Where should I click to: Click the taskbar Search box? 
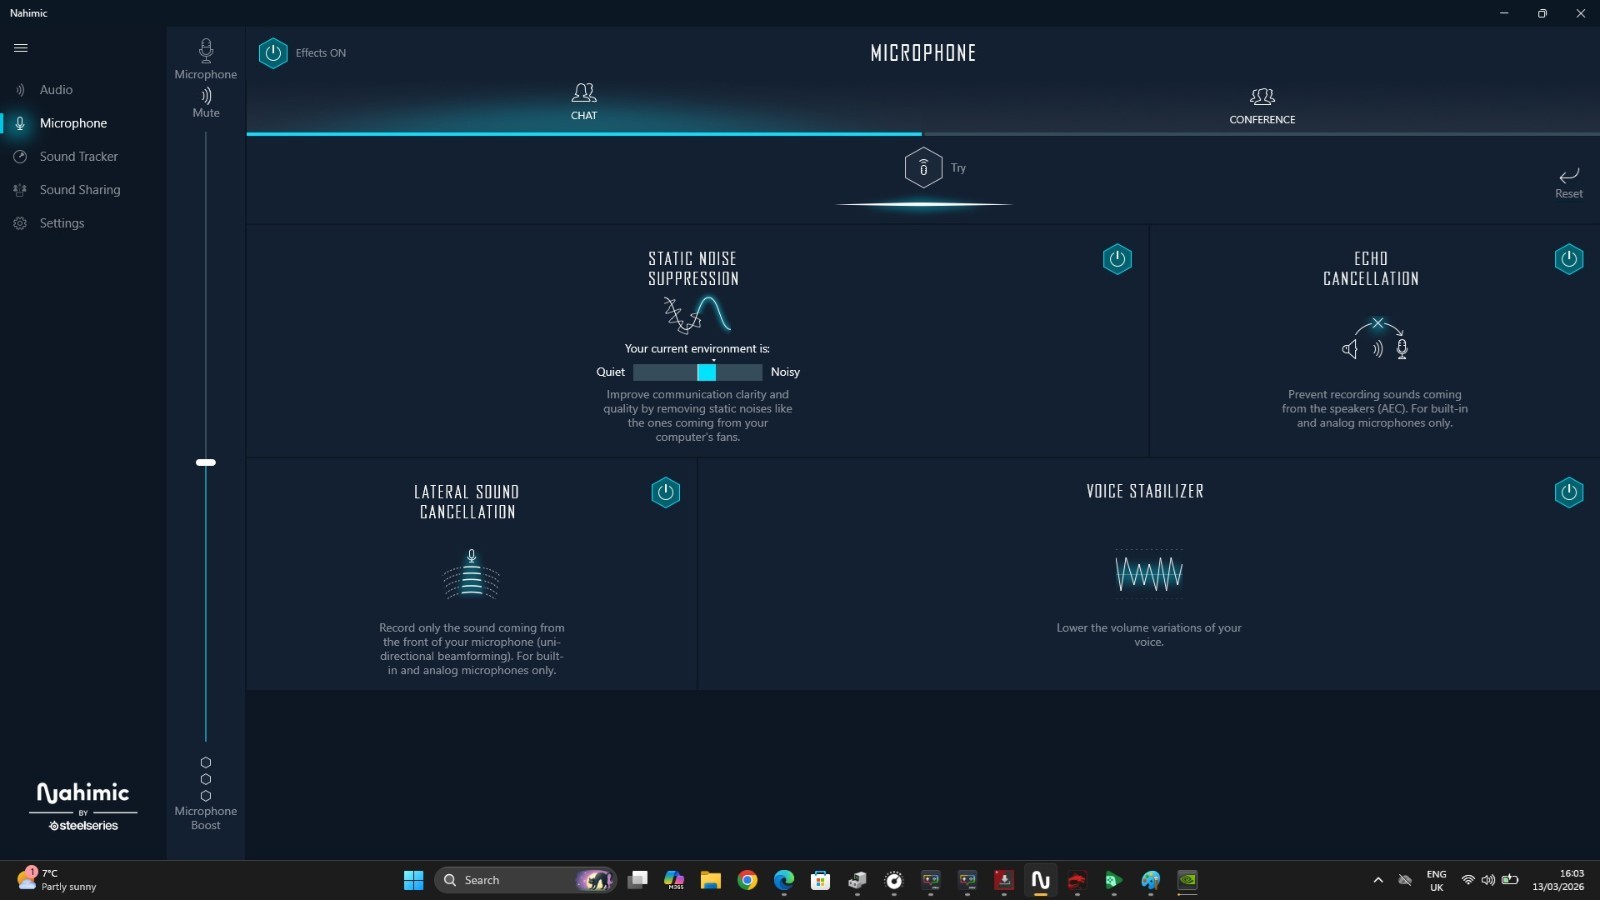526,880
